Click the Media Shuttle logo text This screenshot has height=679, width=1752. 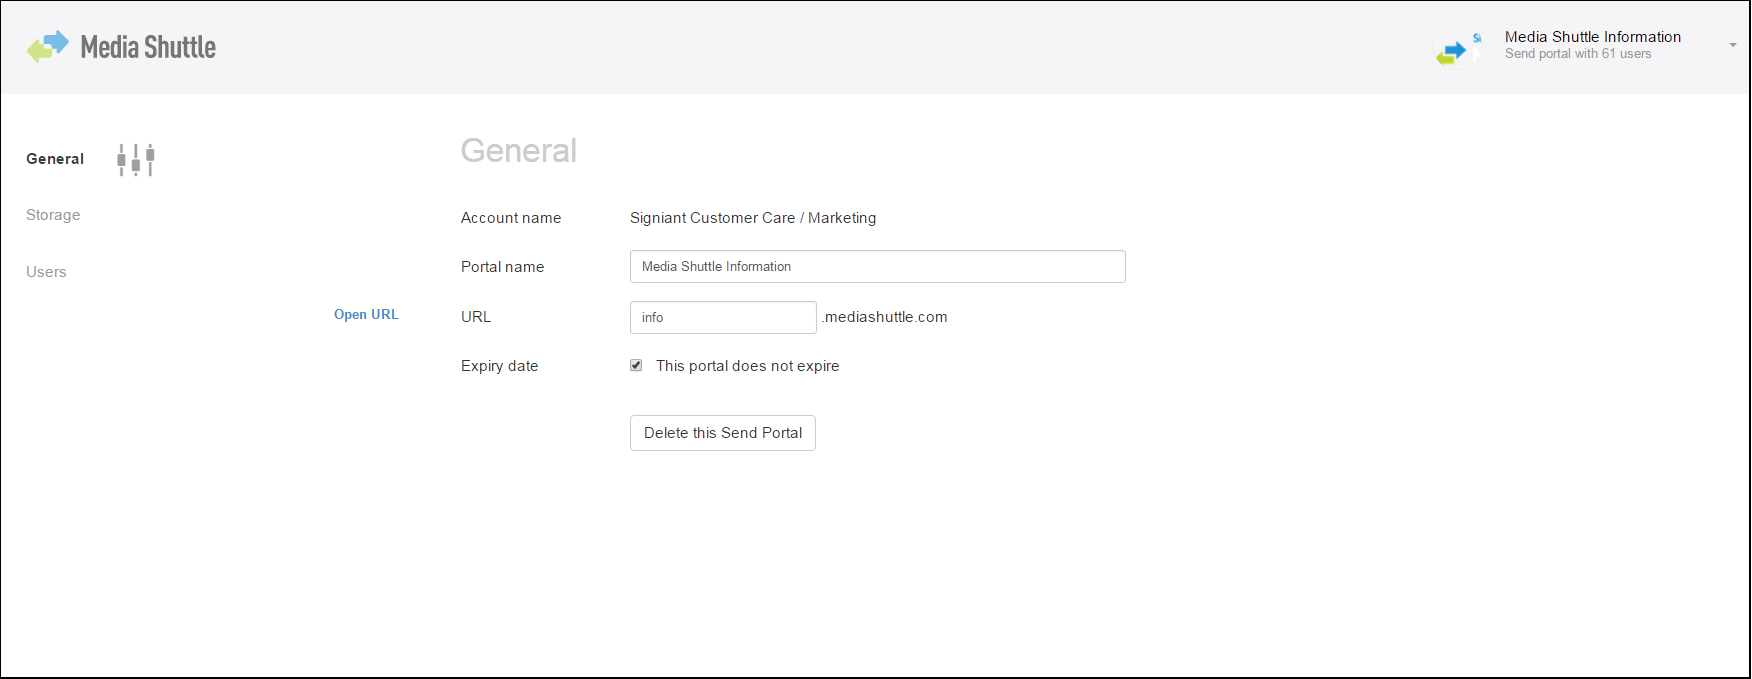(148, 47)
